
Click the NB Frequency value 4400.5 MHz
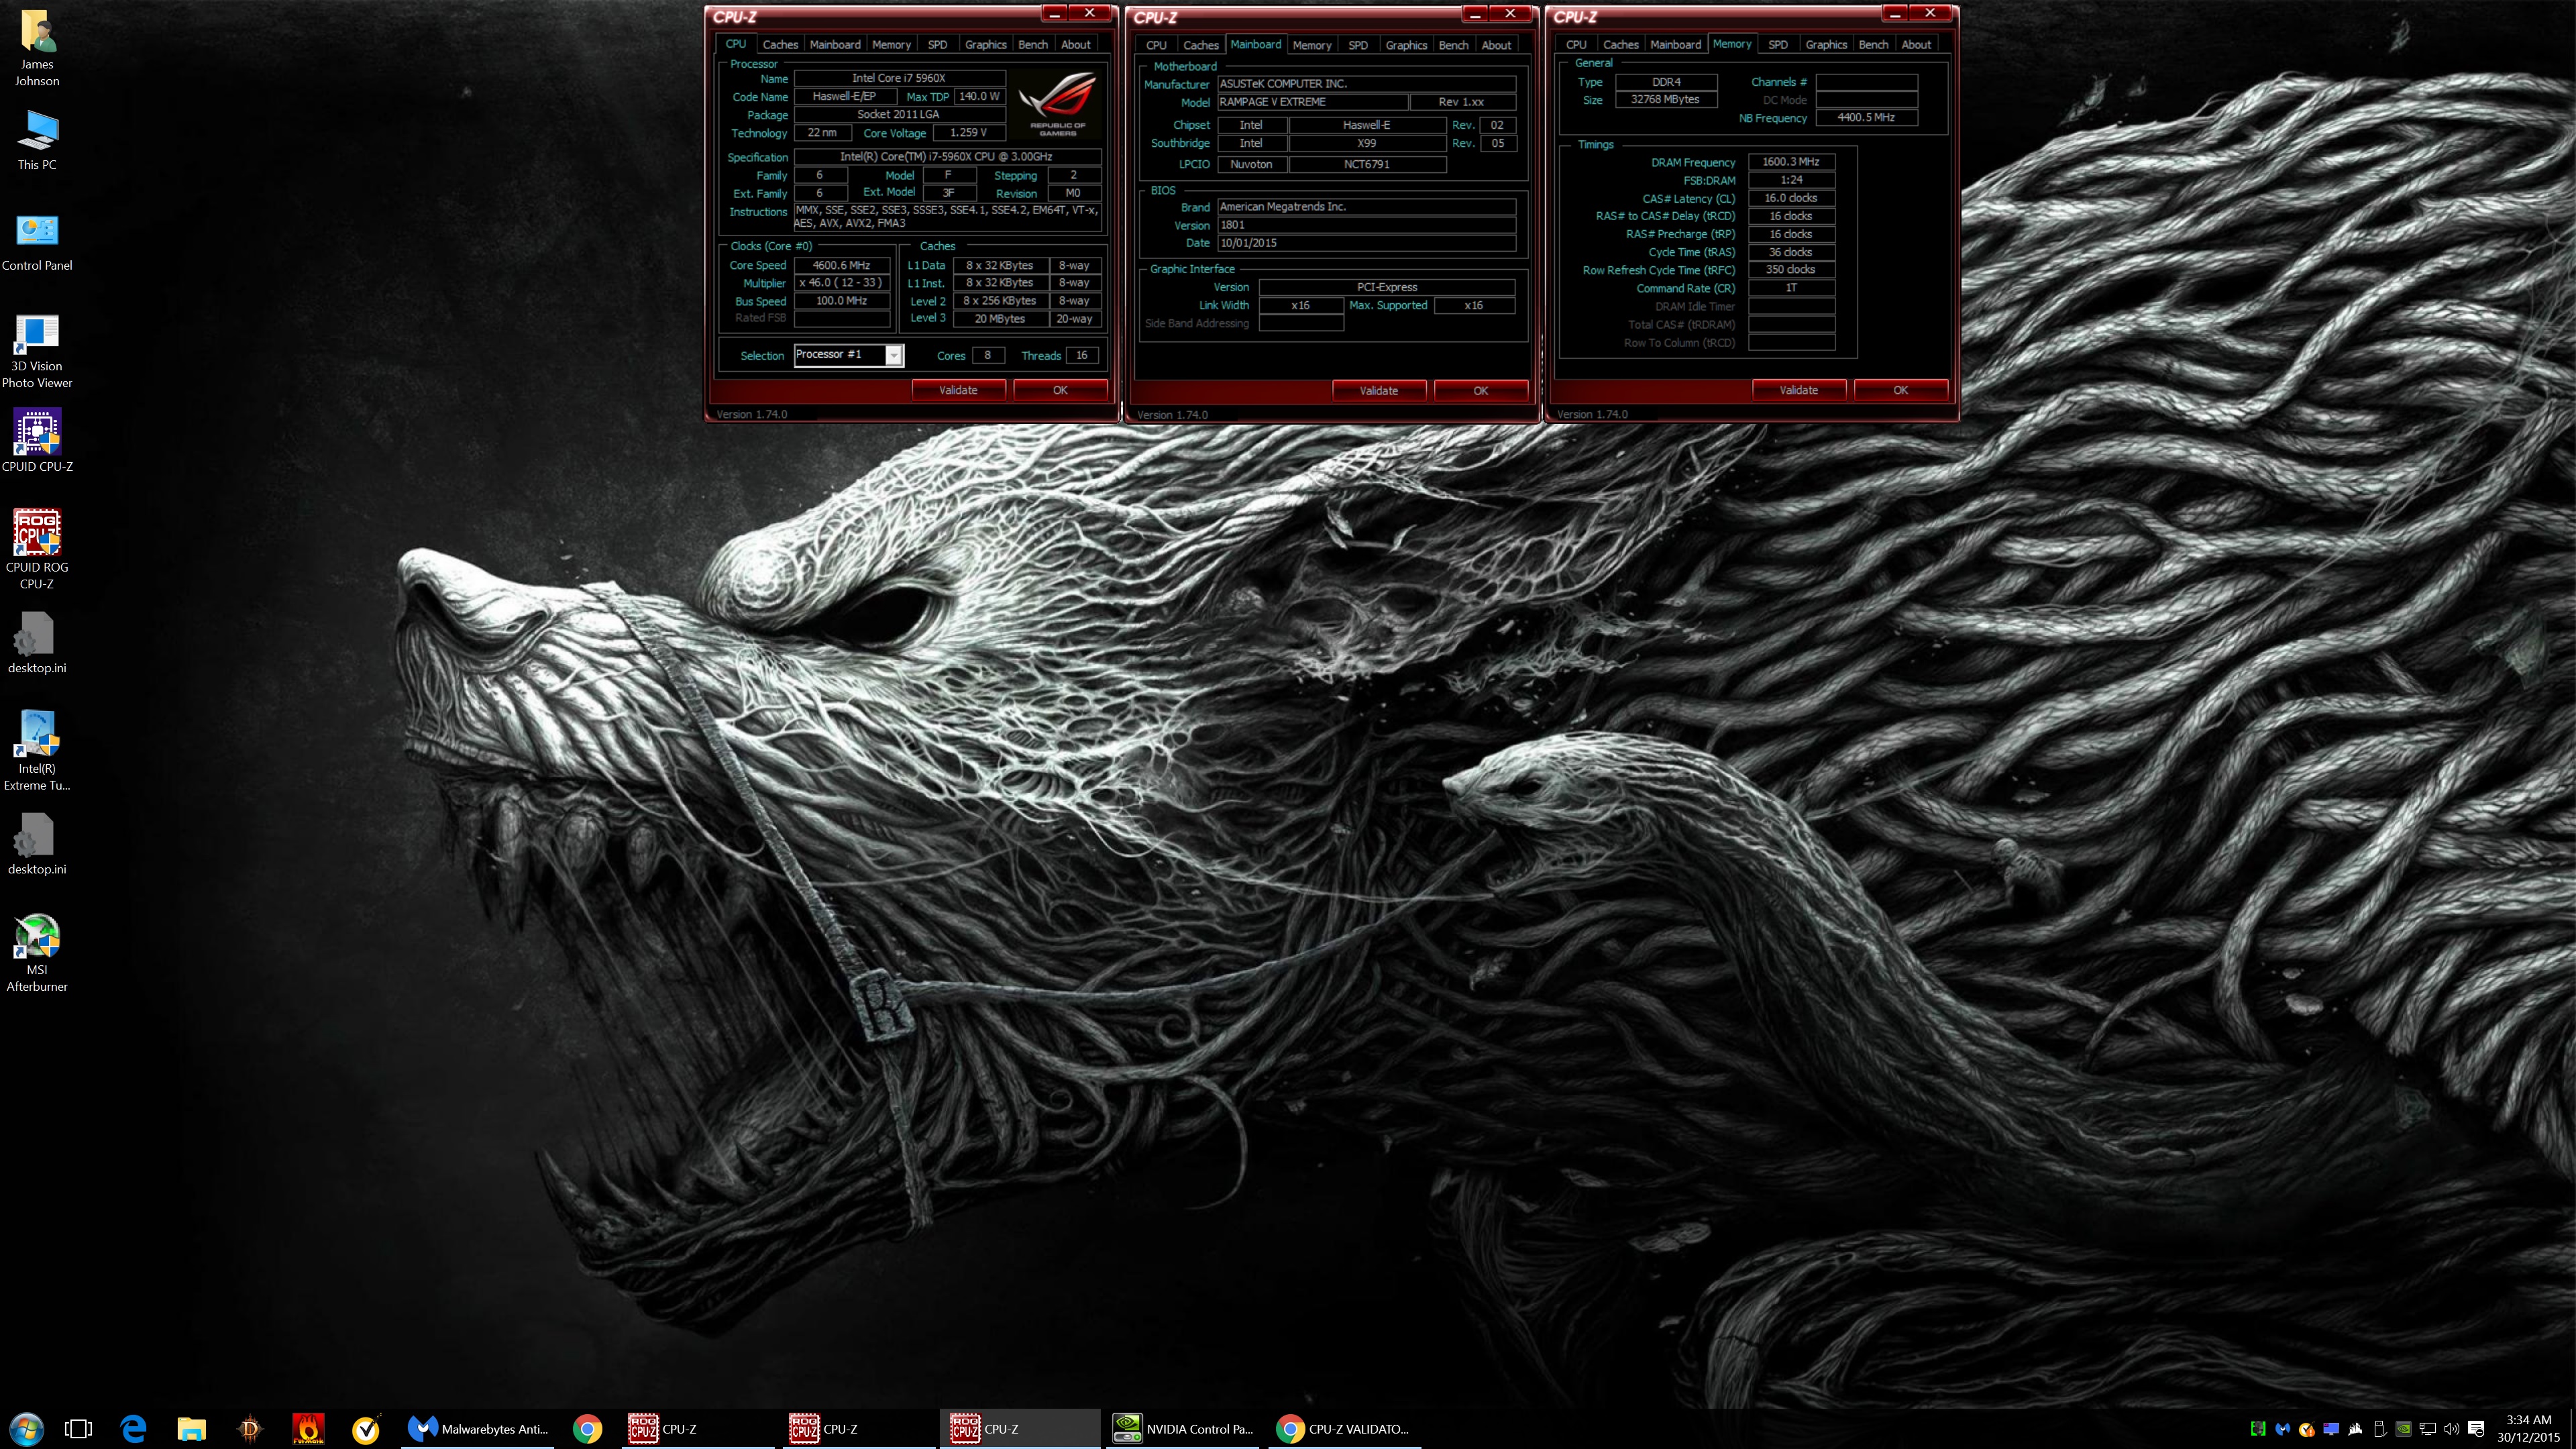[x=1866, y=117]
